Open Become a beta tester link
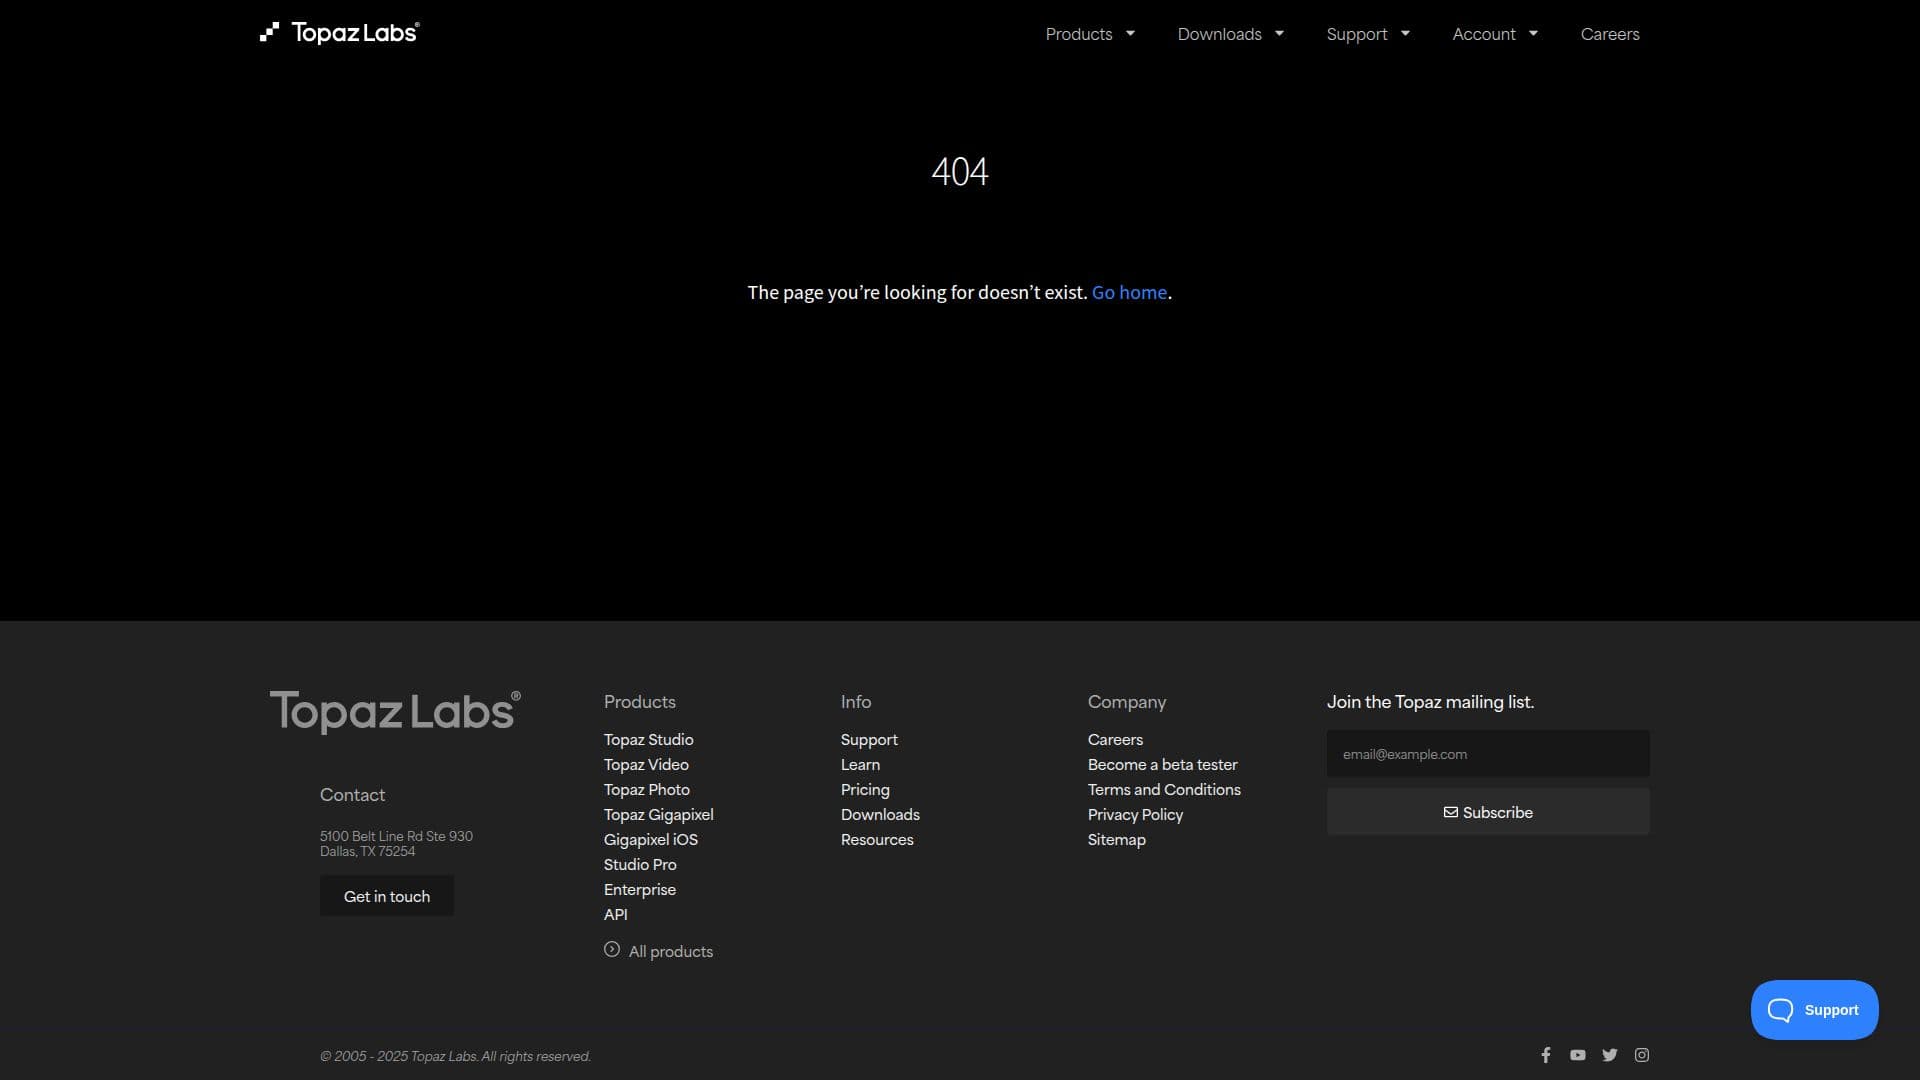 (1162, 764)
